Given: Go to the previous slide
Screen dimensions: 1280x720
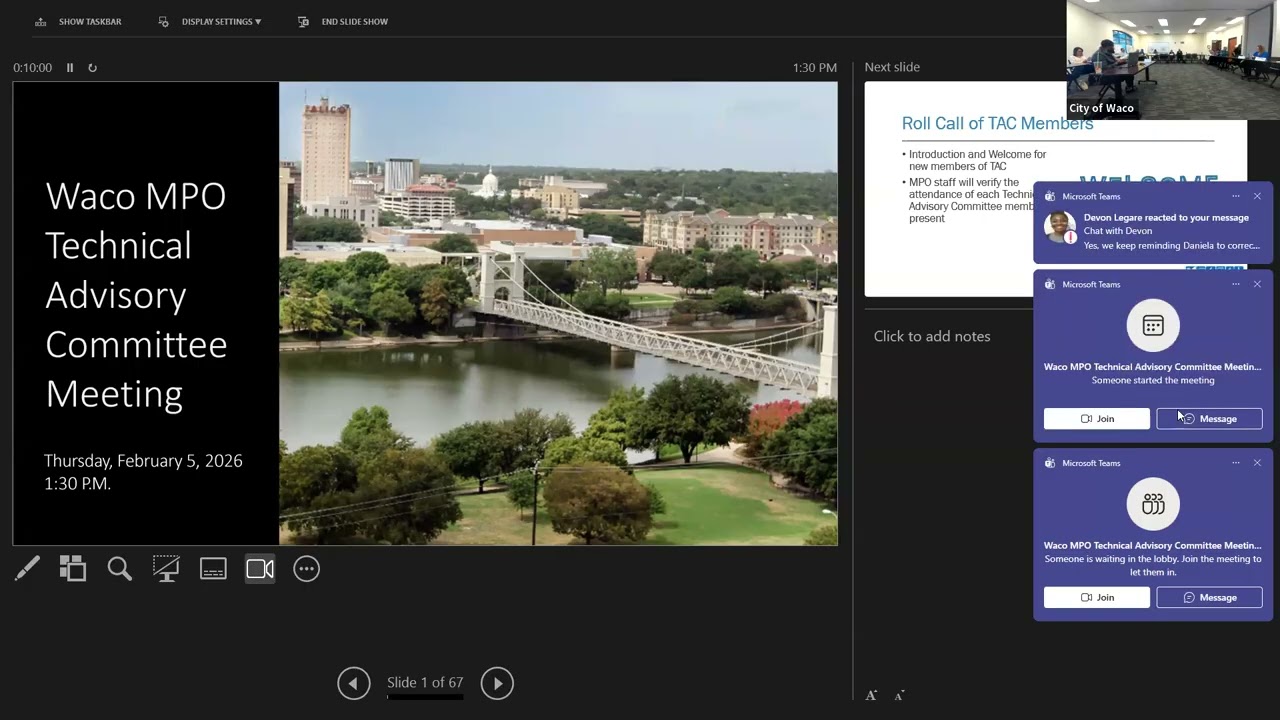Looking at the screenshot, I should pyautogui.click(x=353, y=683).
